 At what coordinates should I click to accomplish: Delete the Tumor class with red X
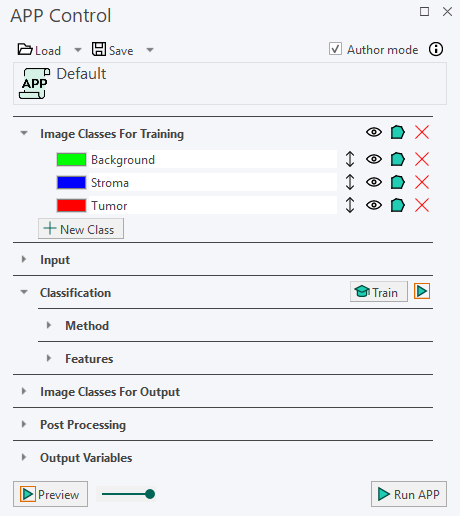(422, 205)
